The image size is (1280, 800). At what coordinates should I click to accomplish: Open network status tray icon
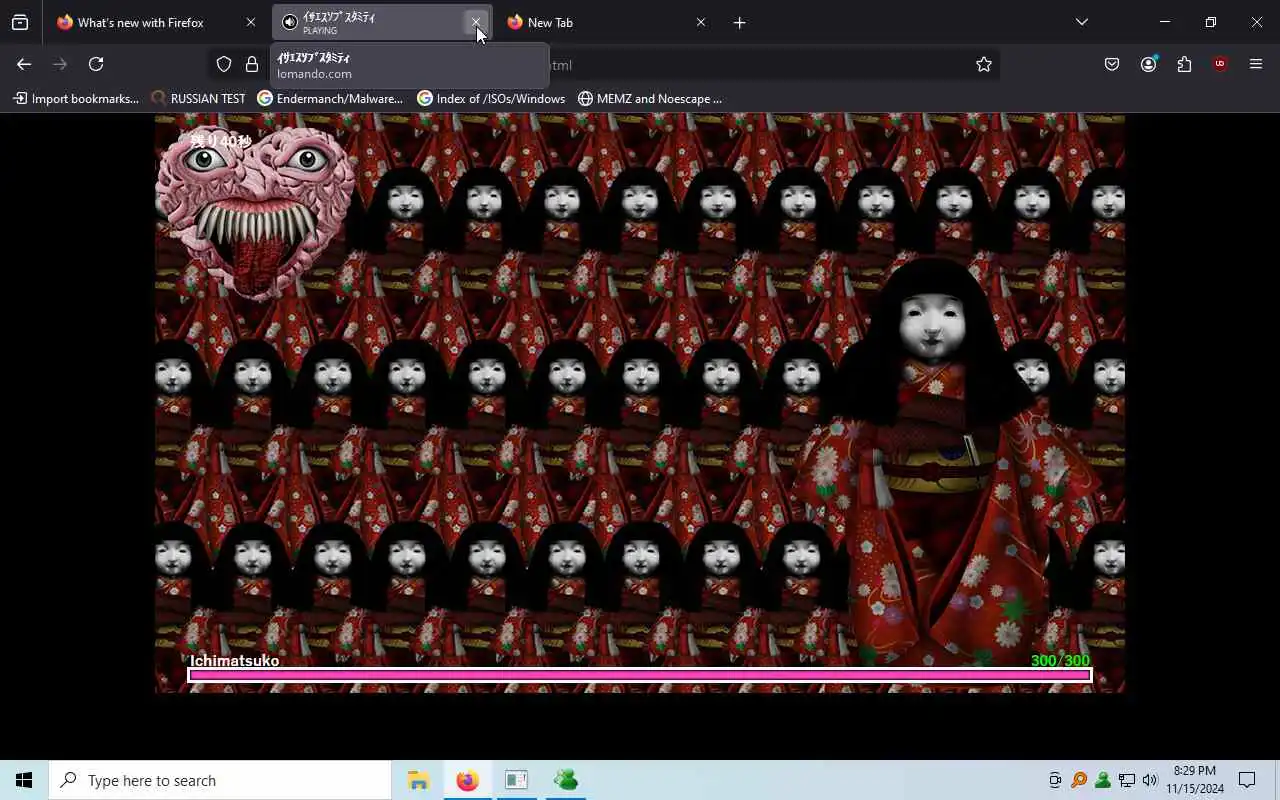click(1127, 780)
